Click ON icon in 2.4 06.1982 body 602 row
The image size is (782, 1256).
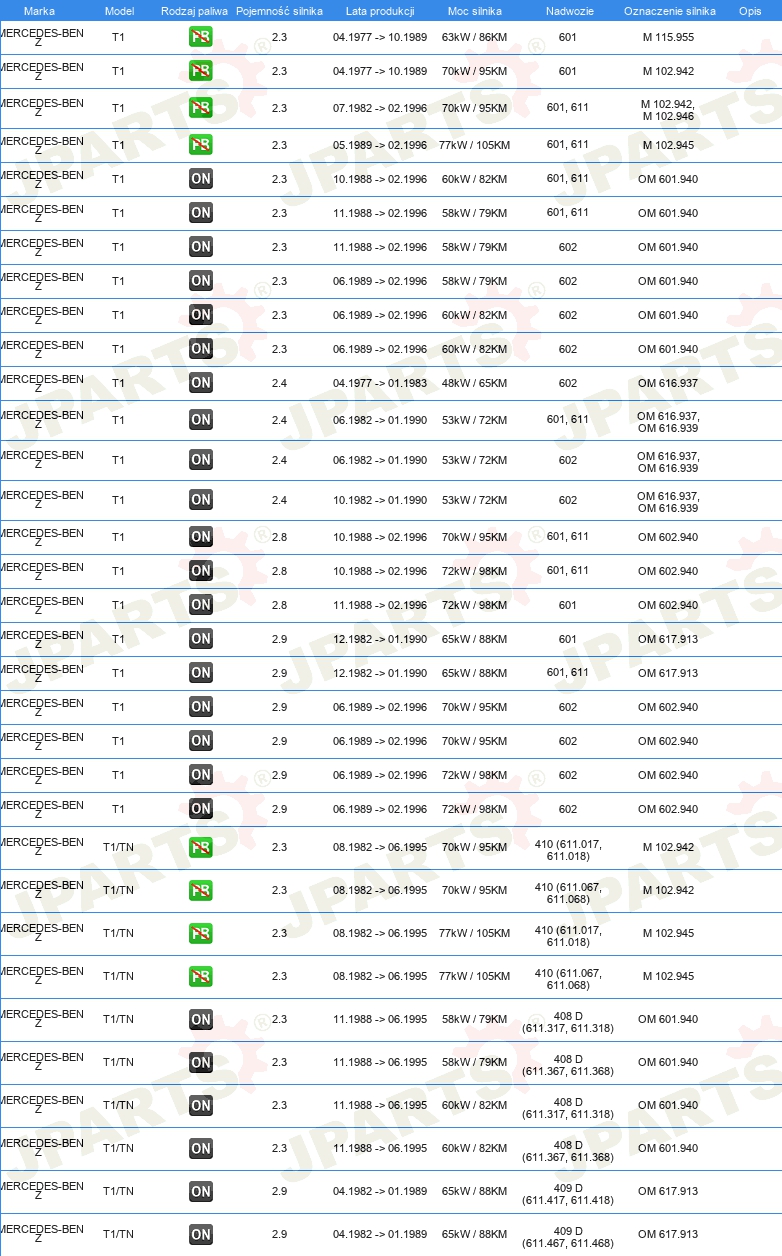click(x=200, y=460)
